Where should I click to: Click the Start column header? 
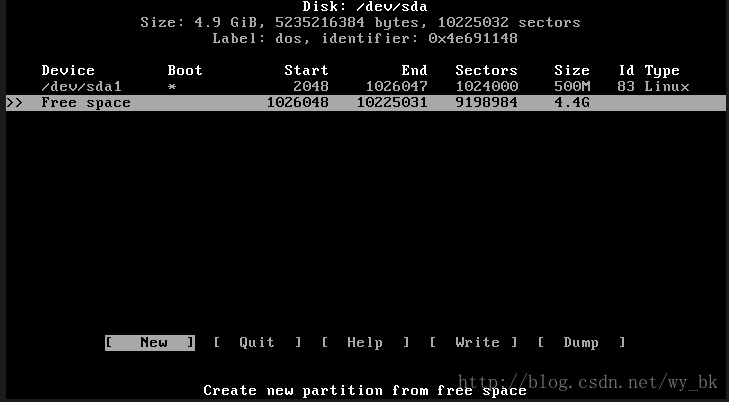[306, 71]
